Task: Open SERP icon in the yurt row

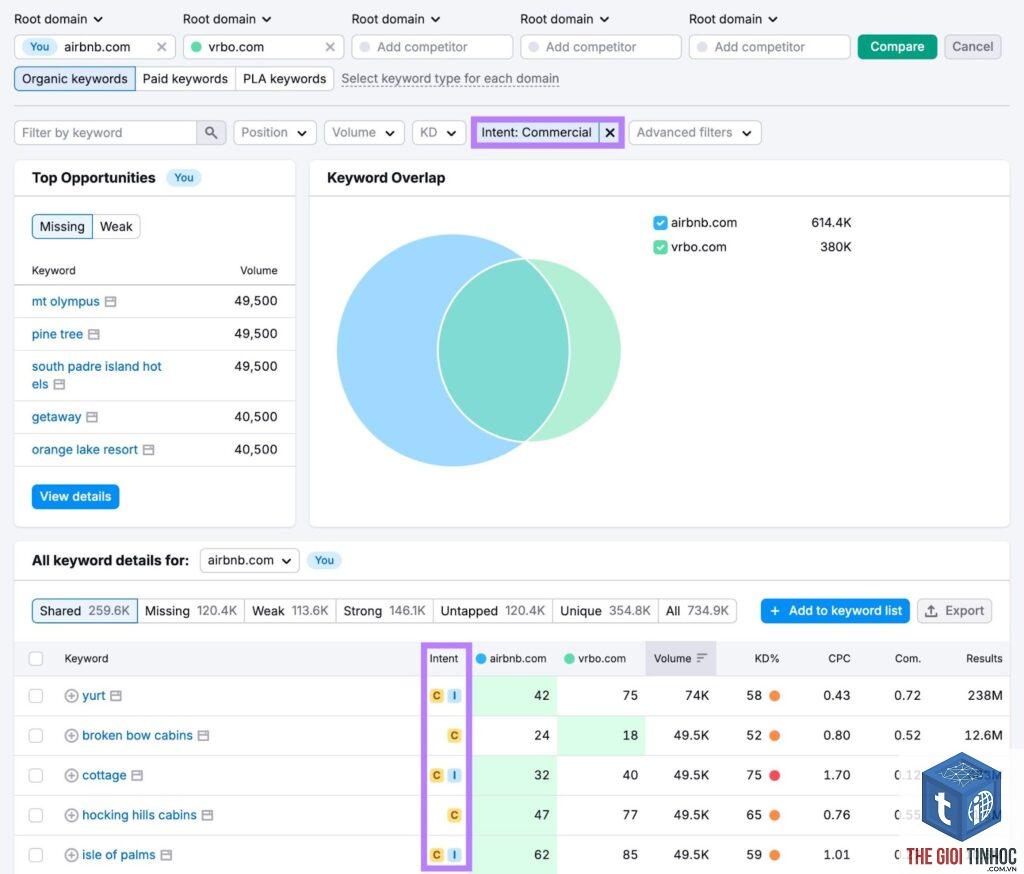Action: (116, 696)
